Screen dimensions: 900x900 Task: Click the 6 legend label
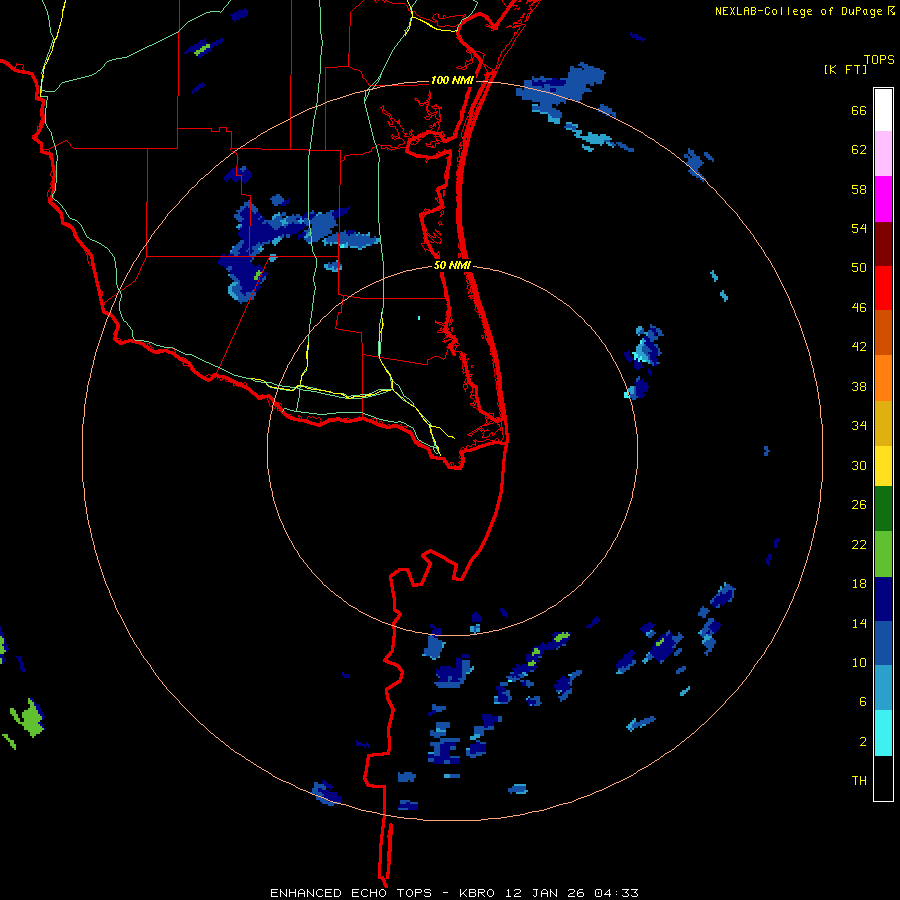tap(863, 701)
